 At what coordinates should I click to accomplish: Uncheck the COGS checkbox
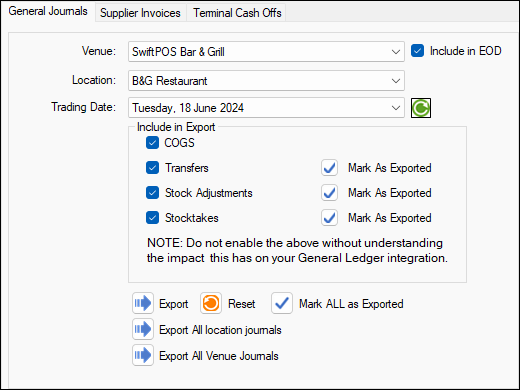152,143
